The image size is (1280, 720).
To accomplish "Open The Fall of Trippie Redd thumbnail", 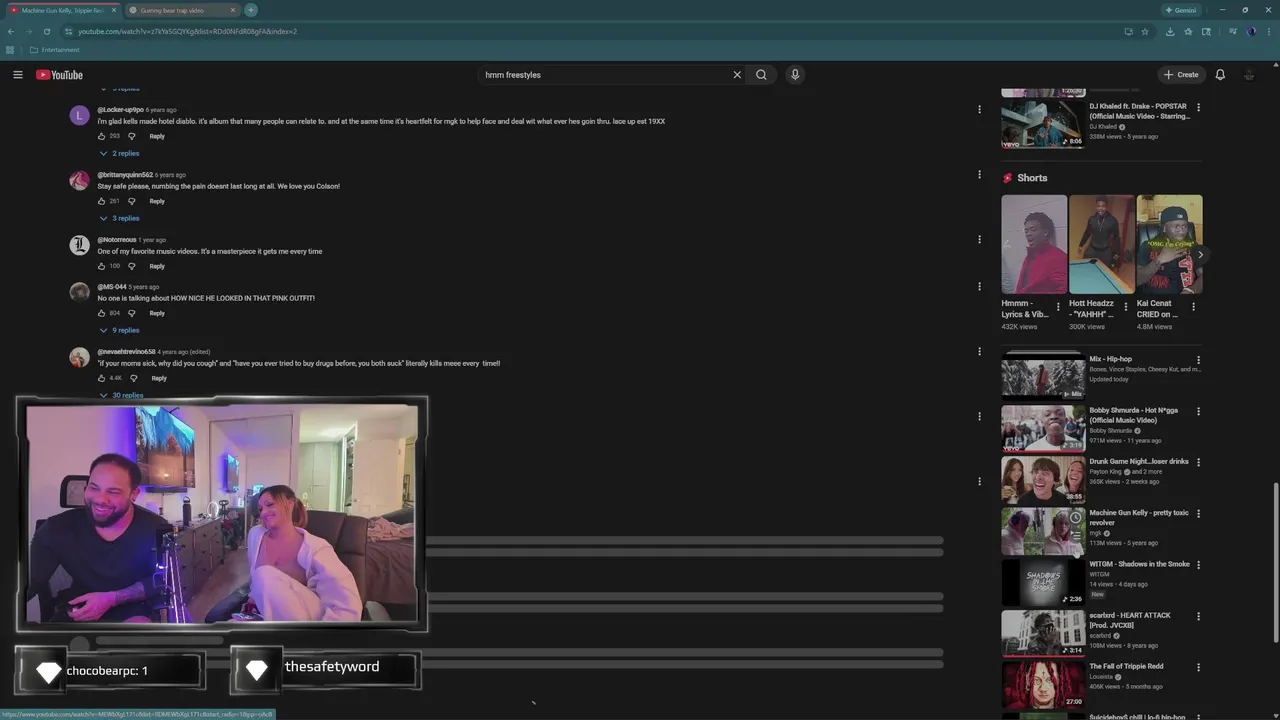I will [x=1043, y=685].
